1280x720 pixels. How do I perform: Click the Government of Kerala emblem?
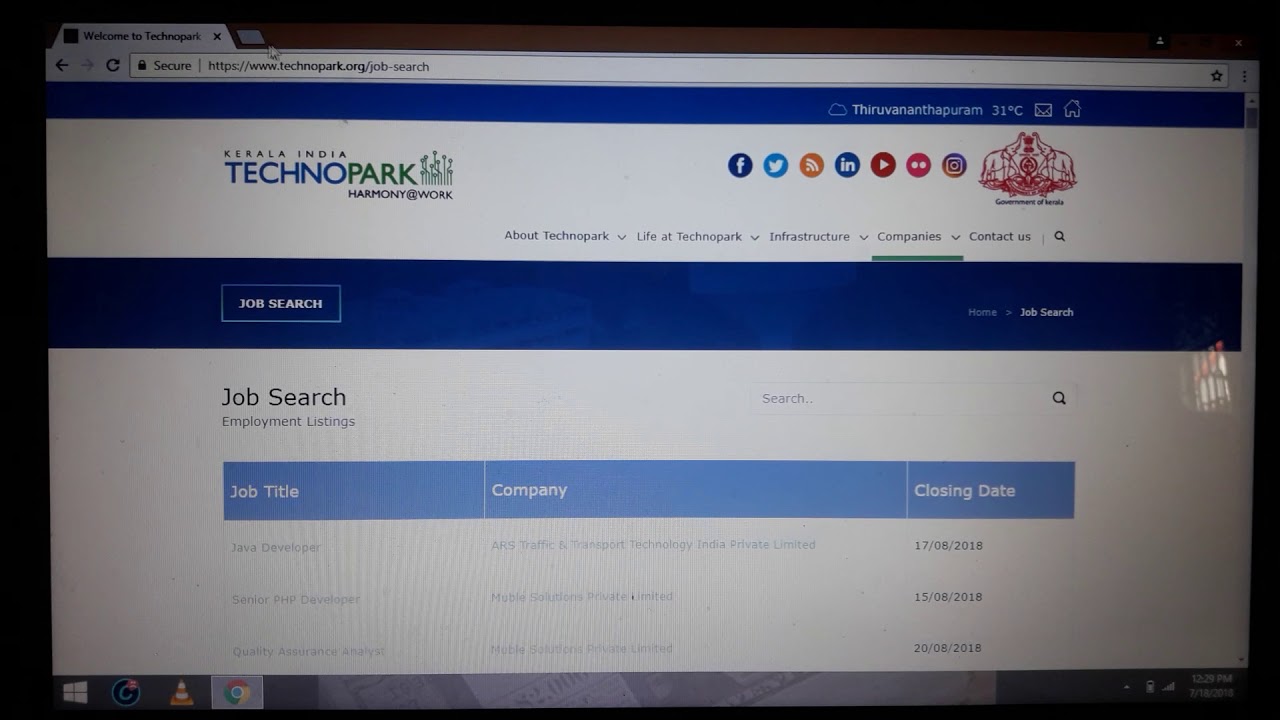[x=1028, y=168]
